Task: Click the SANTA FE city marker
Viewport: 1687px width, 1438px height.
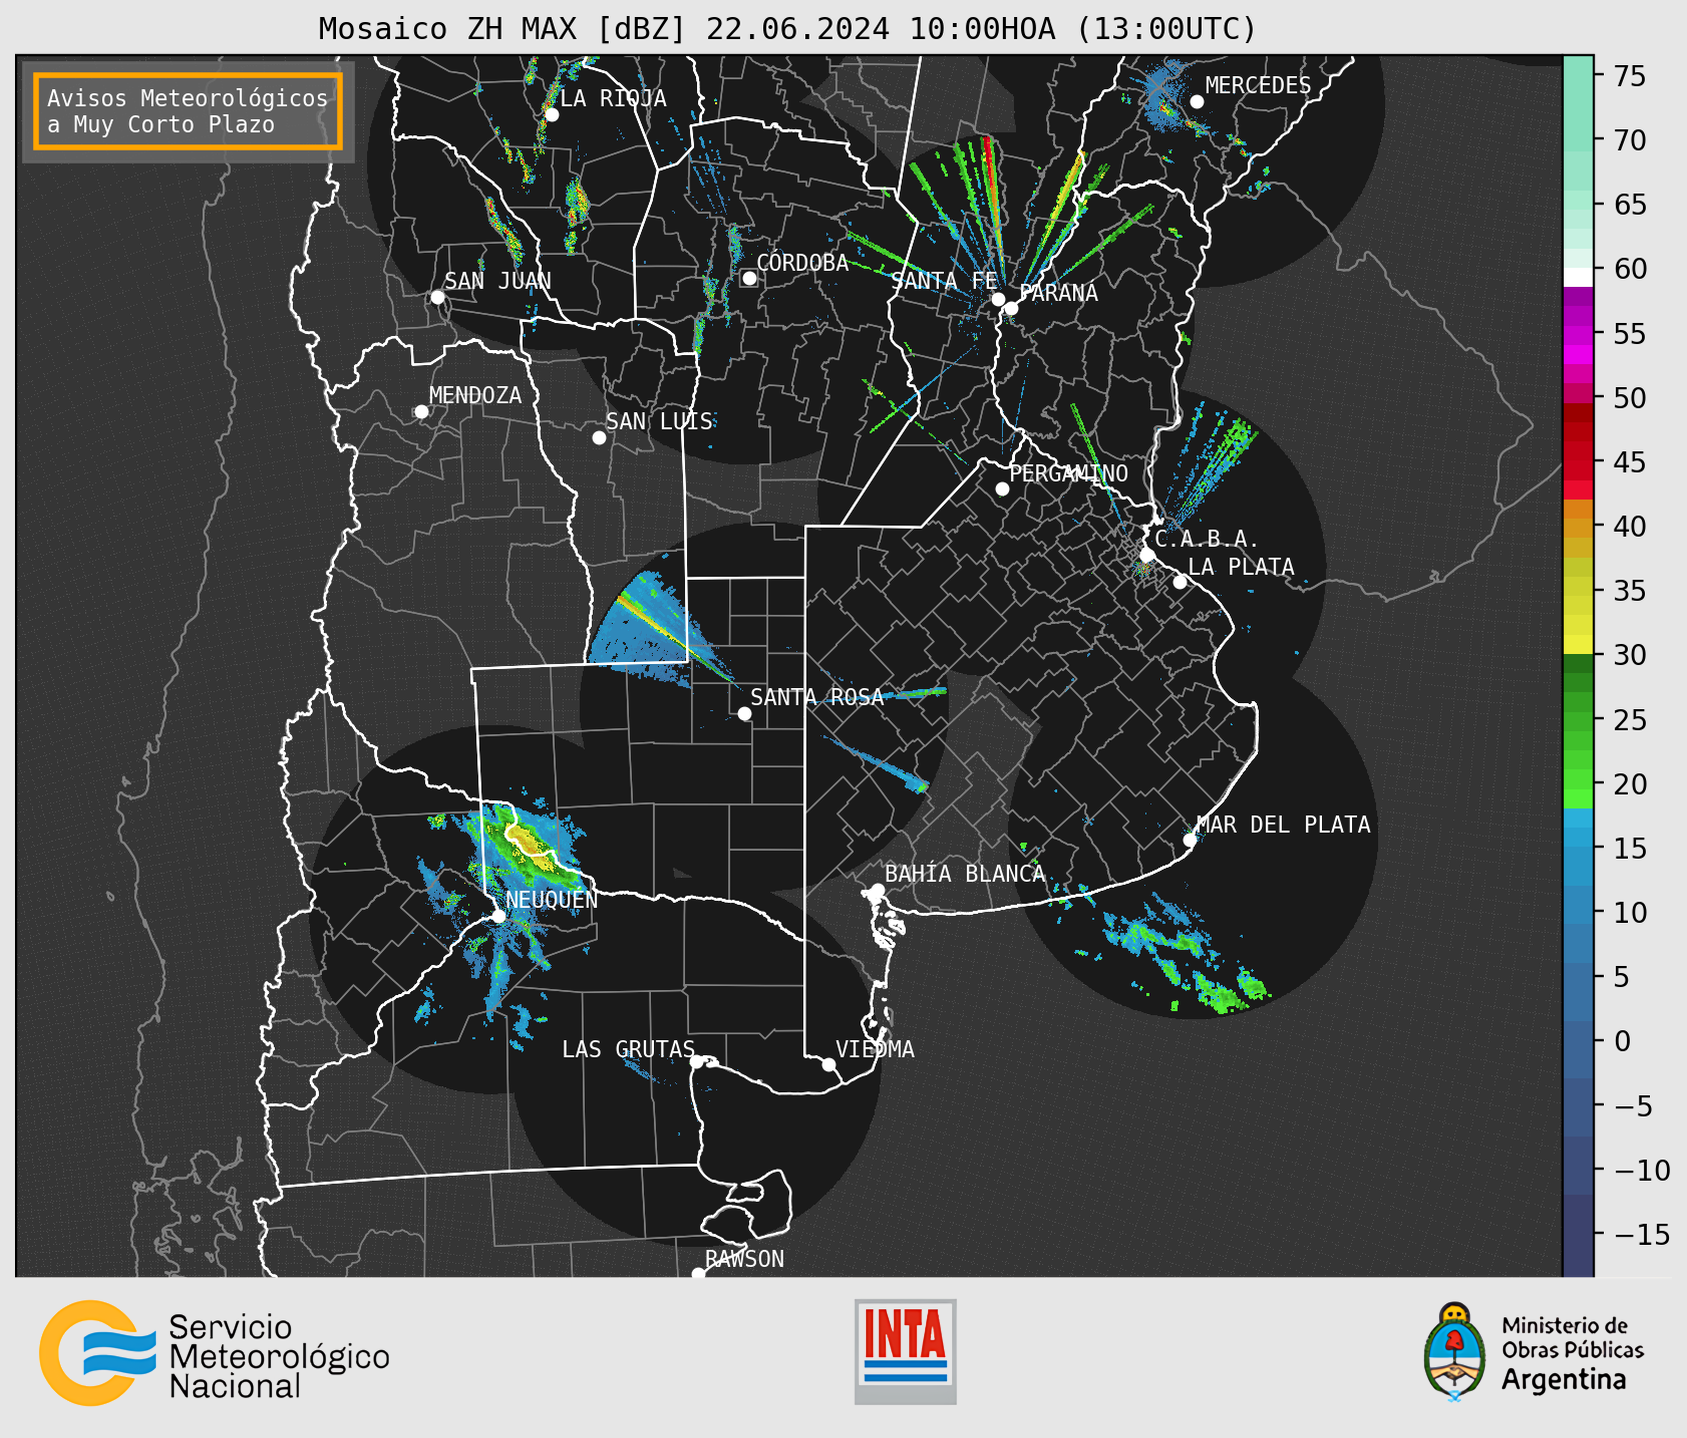Action: tap(998, 299)
